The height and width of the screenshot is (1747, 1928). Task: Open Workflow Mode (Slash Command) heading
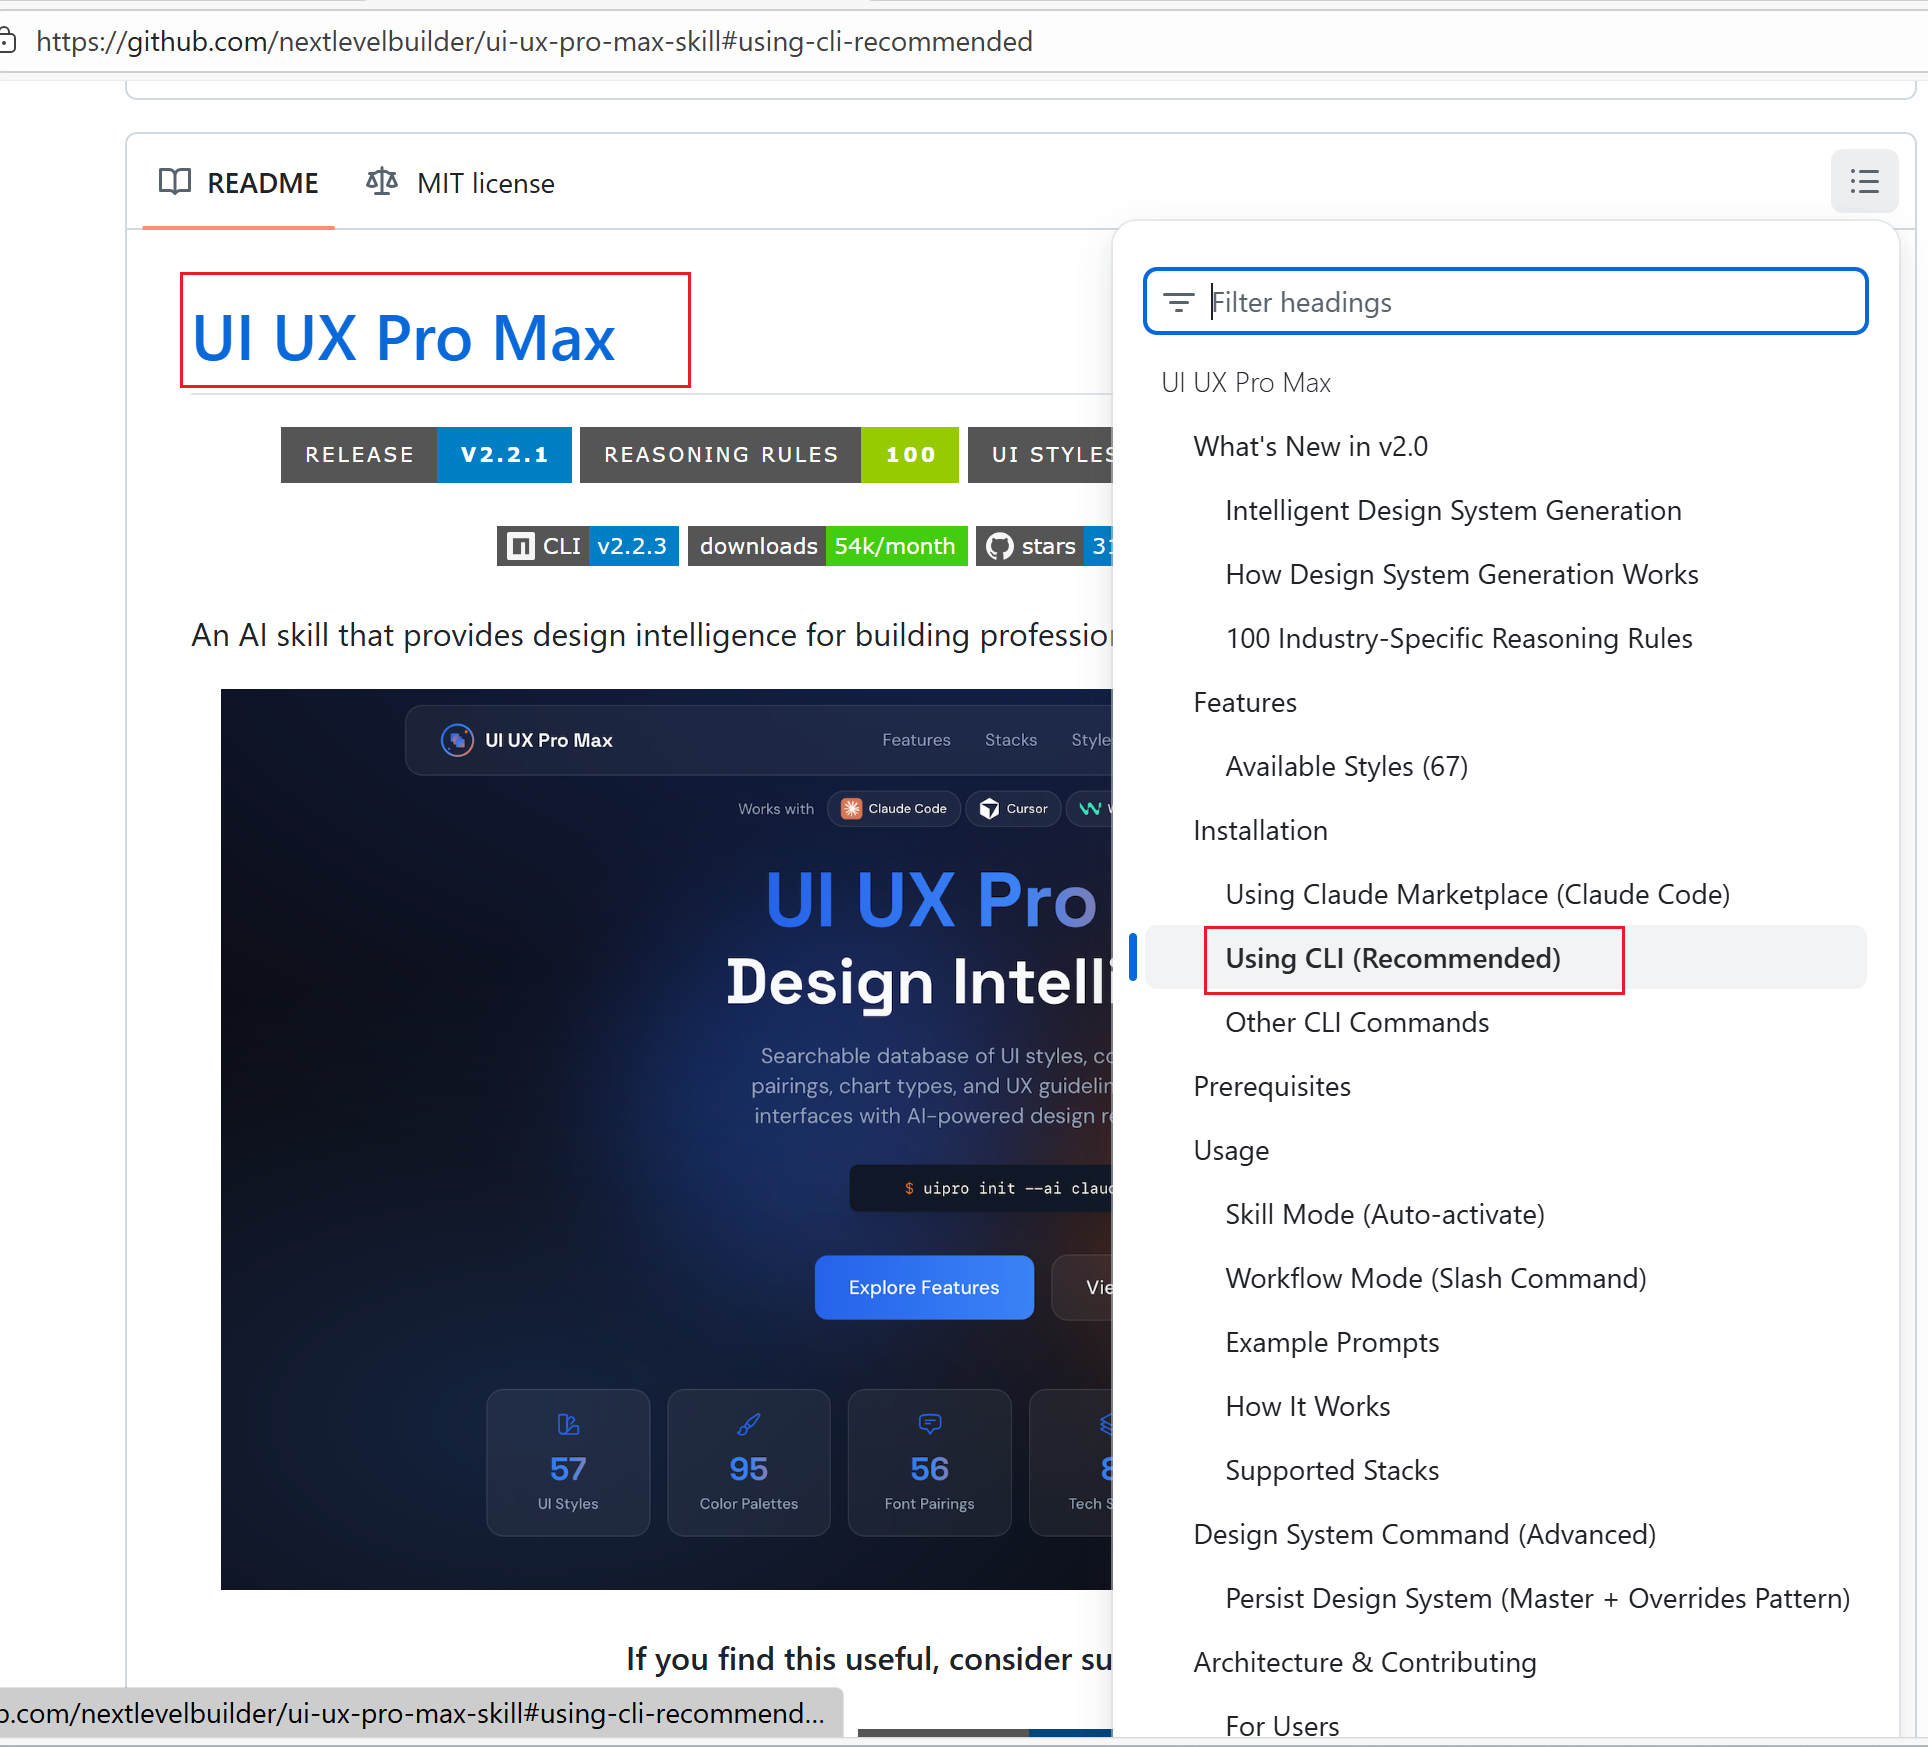coord(1436,1278)
